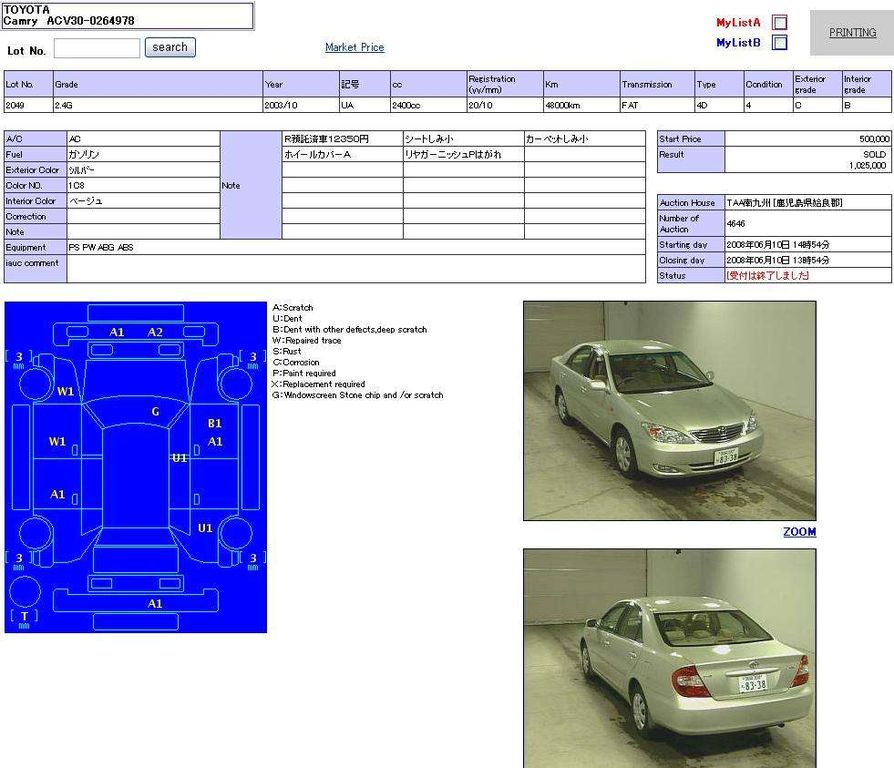894x768 pixels.
Task: Click the transmission value 'FAT'
Action: [x=629, y=105]
